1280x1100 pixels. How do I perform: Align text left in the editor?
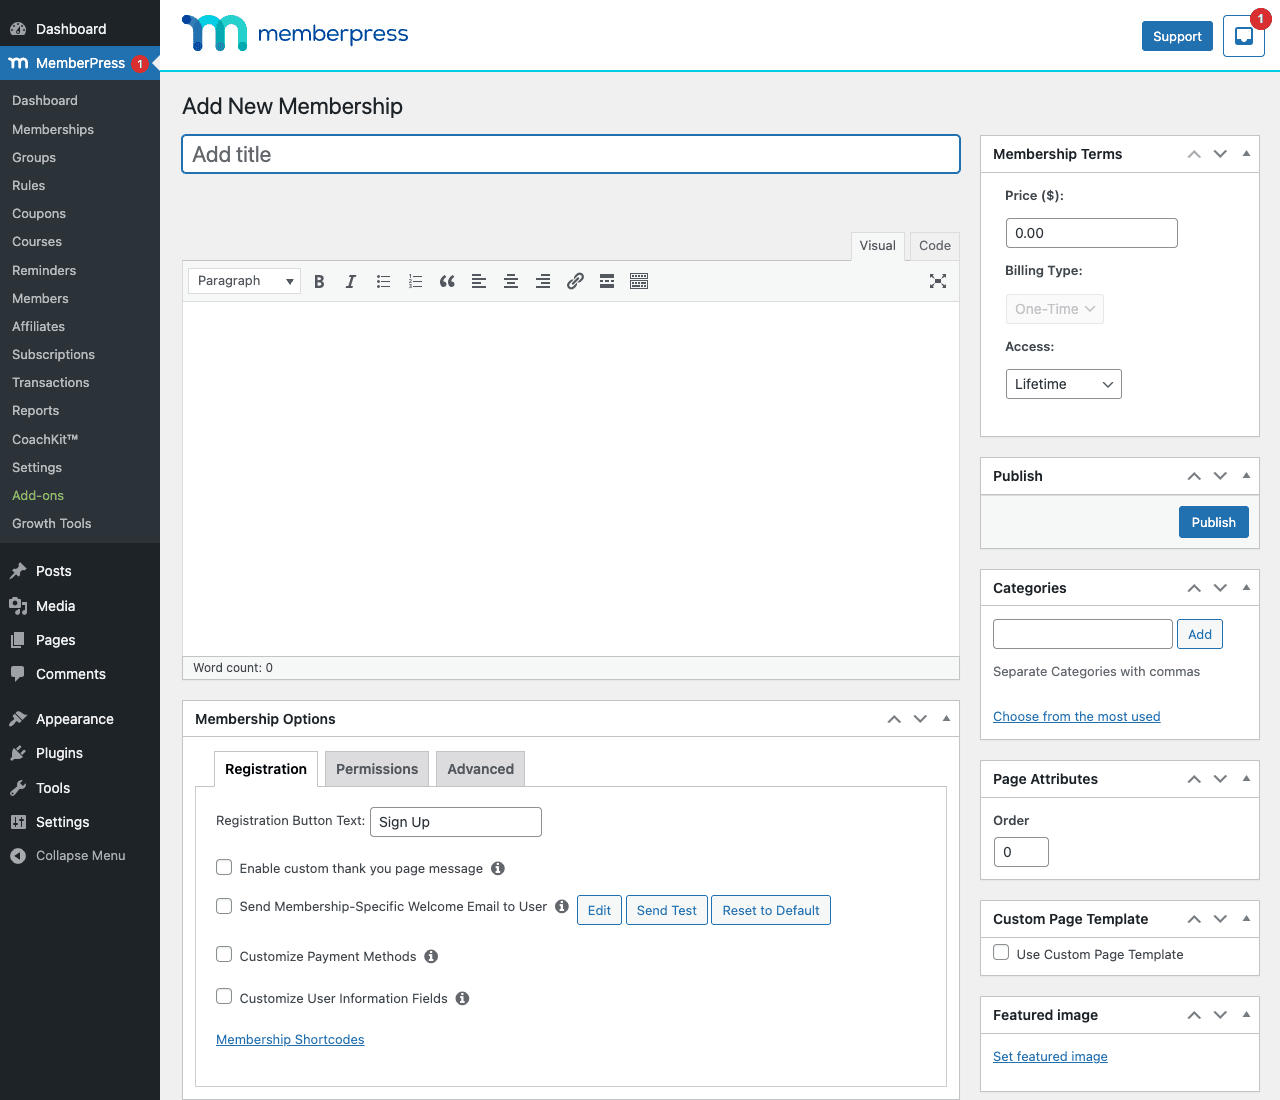479,282
